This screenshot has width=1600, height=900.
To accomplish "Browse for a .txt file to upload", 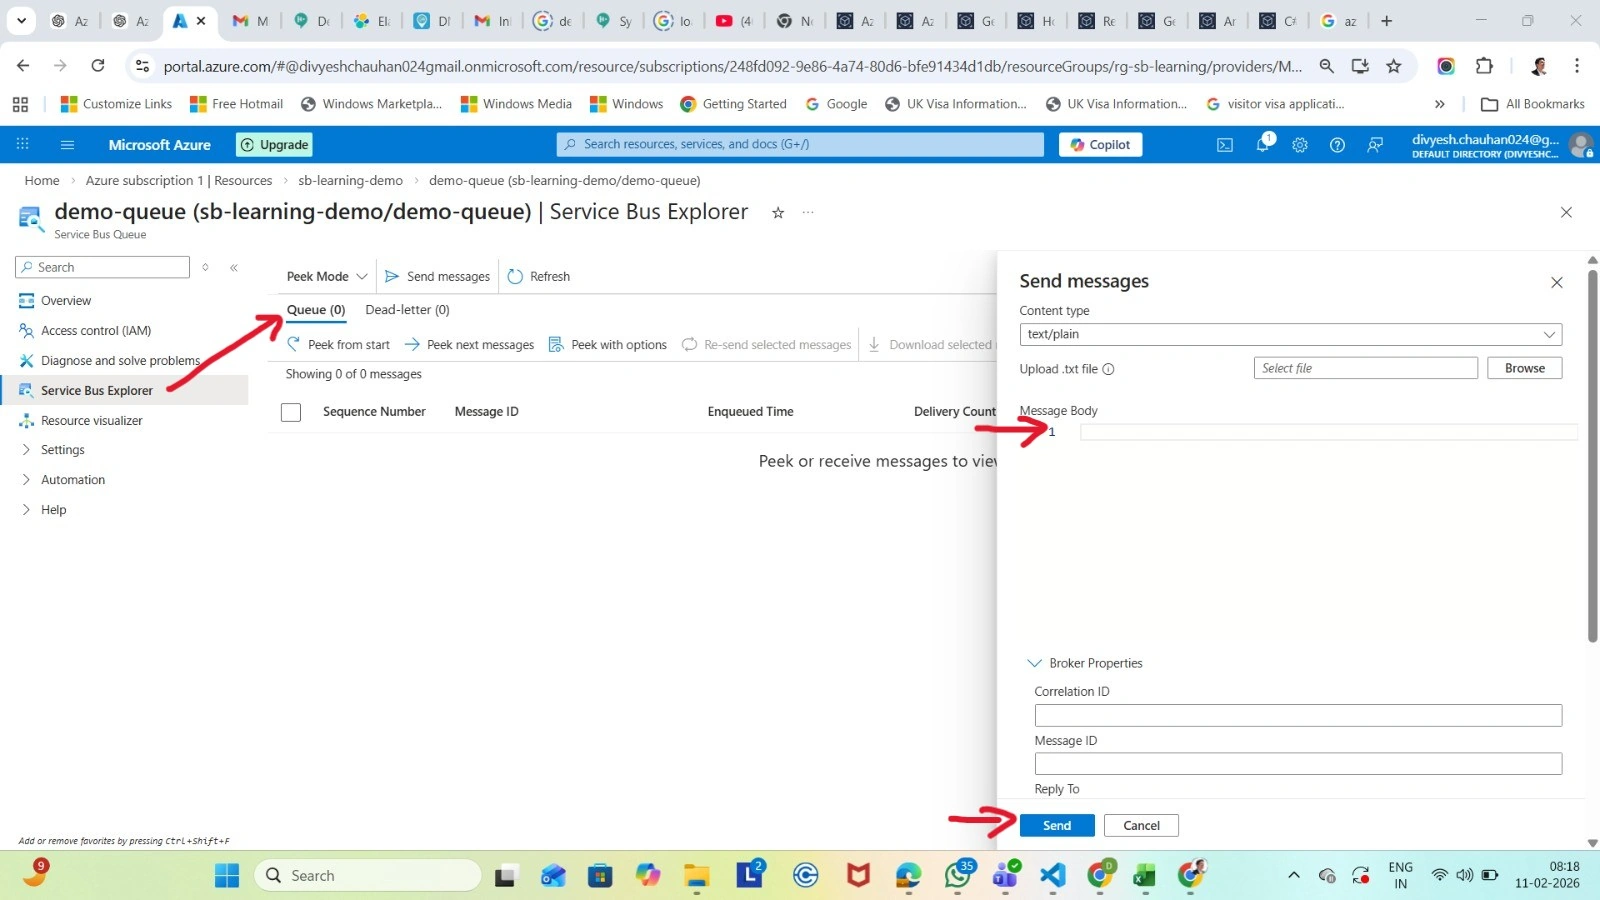I will click(x=1525, y=369).
